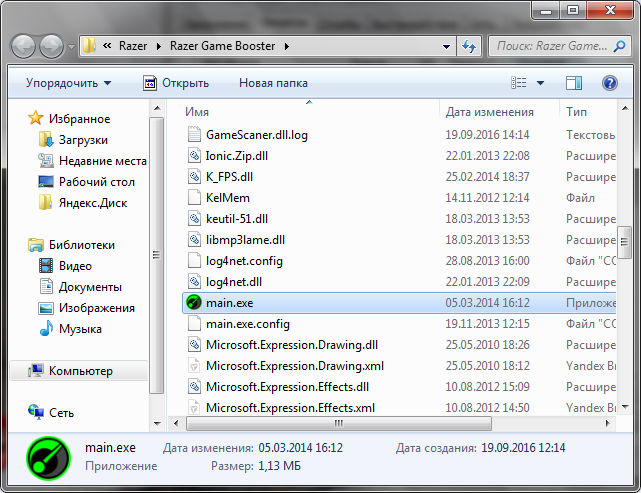Click the back navigation arrow
Viewport: 641px width, 493px height.
point(23,46)
